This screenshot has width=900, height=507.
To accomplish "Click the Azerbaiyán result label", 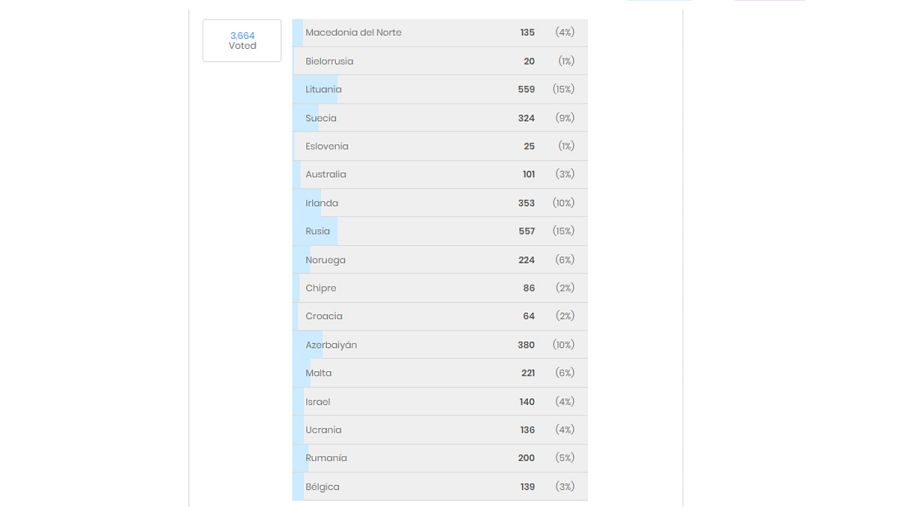I will pos(331,345).
